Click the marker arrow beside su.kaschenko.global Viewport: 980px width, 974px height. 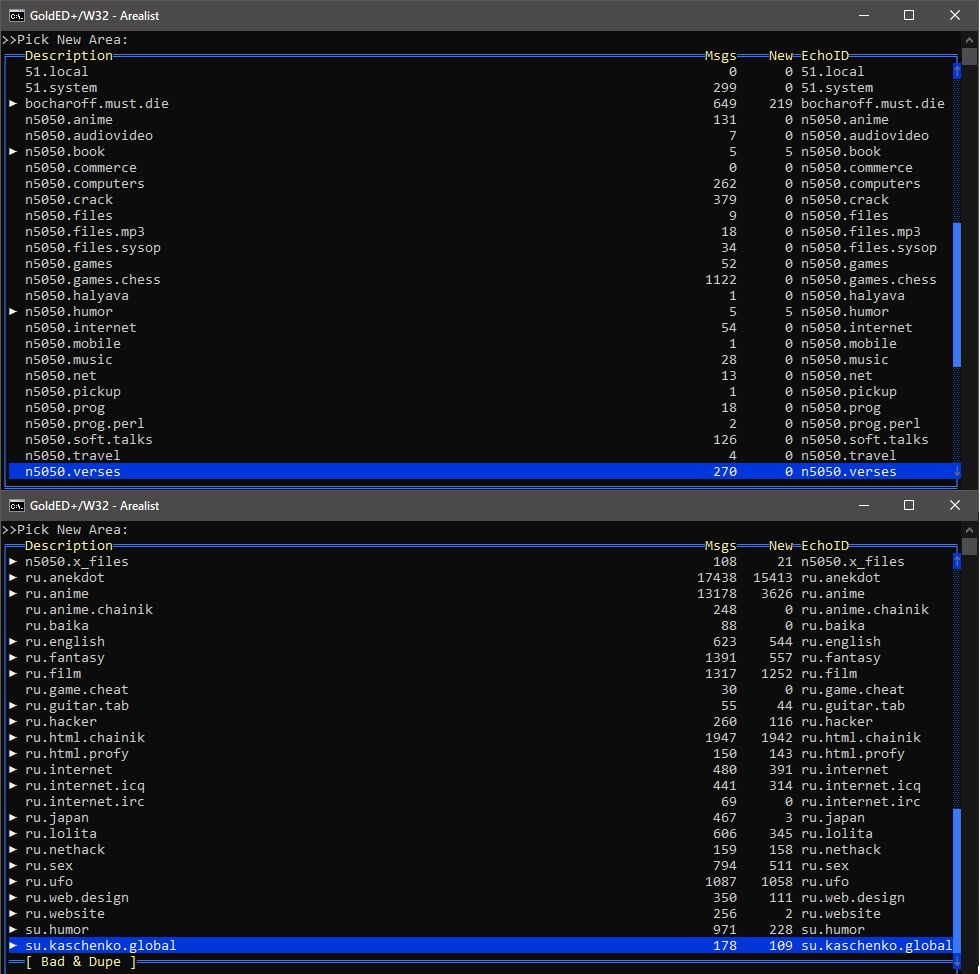point(12,946)
